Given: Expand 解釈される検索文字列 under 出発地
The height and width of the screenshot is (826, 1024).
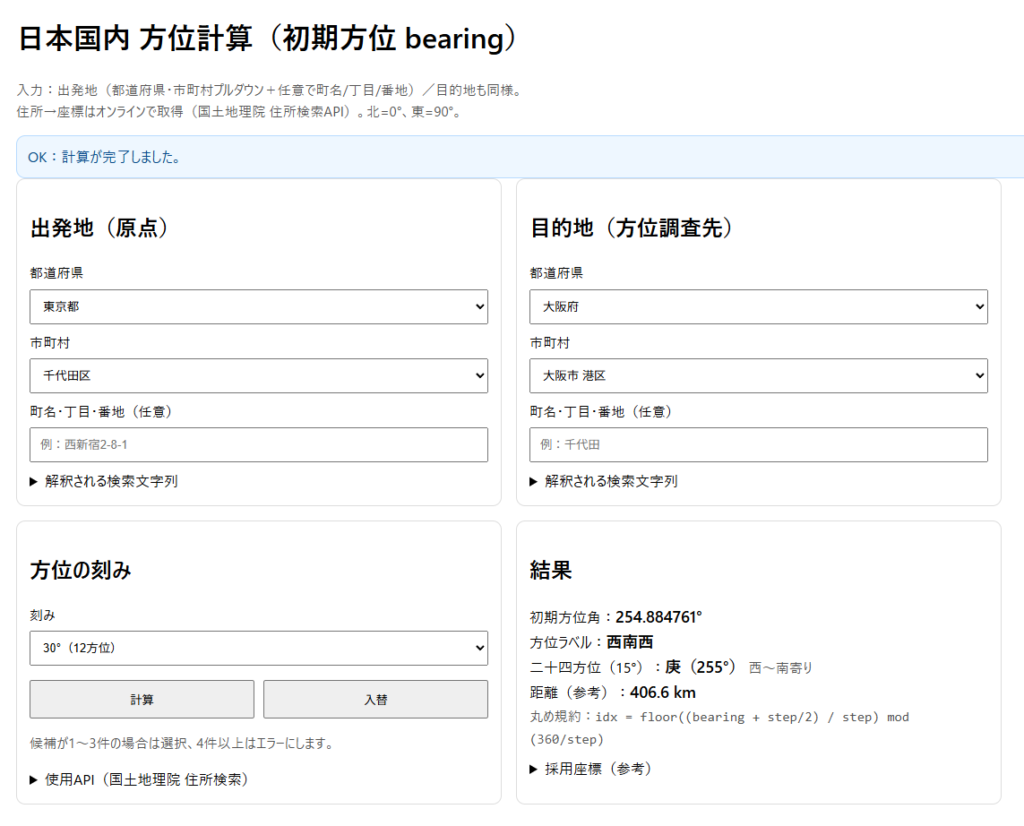Looking at the screenshot, I should coord(110,481).
